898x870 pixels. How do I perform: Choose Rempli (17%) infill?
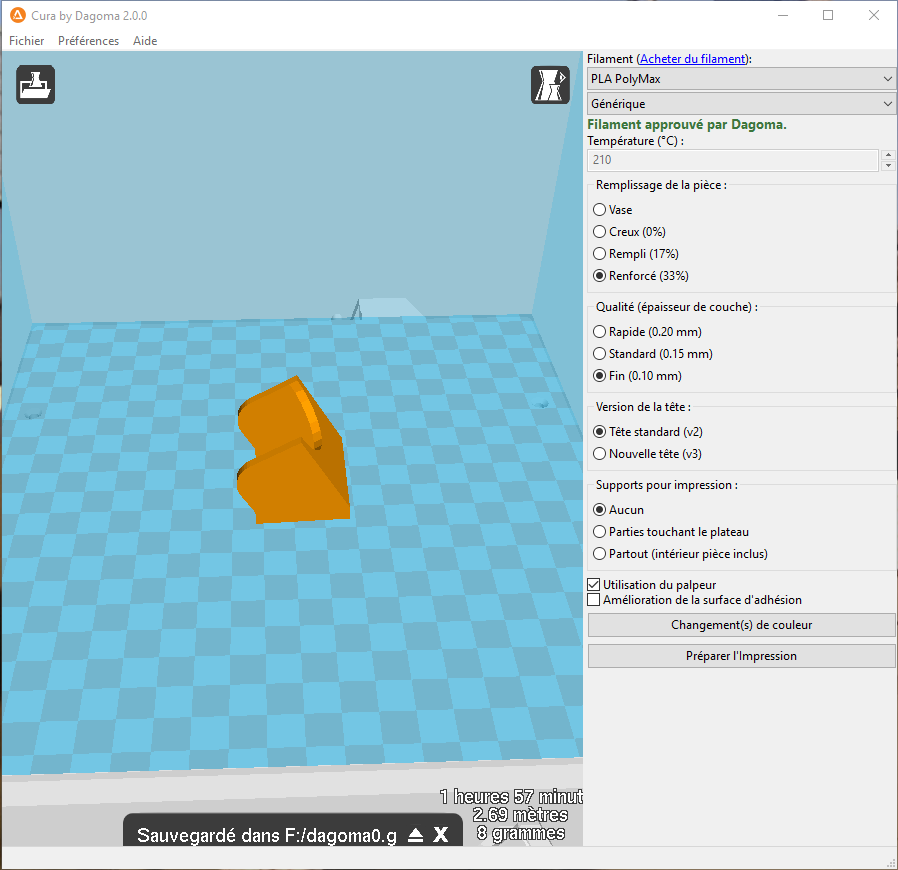click(636, 254)
